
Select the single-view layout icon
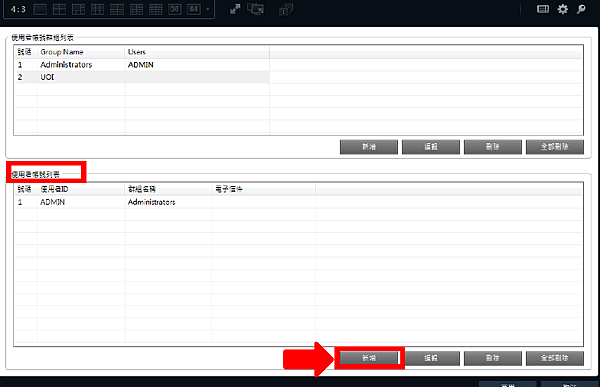(40, 9)
